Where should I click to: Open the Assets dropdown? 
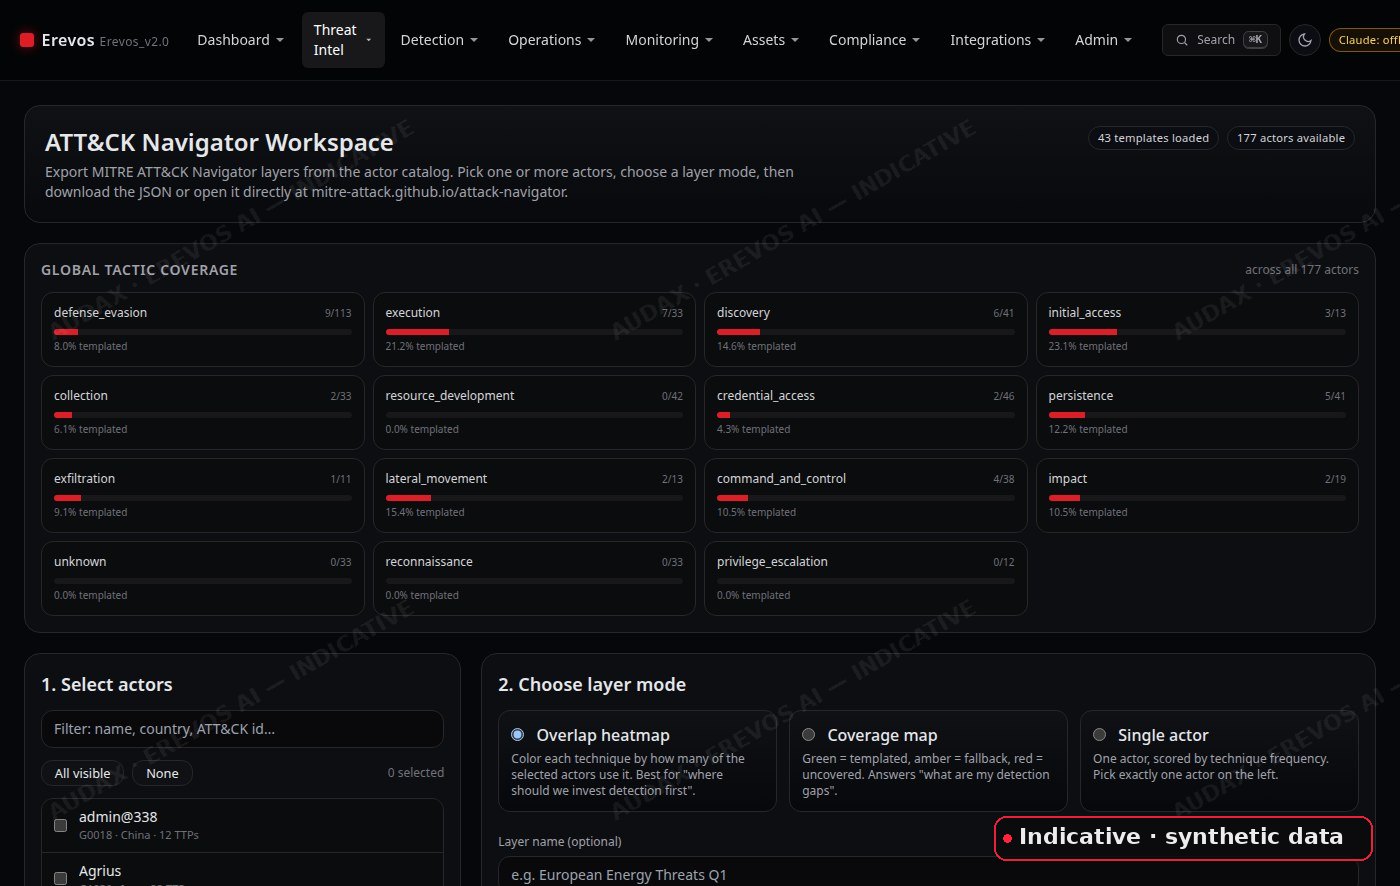pyautogui.click(x=771, y=40)
